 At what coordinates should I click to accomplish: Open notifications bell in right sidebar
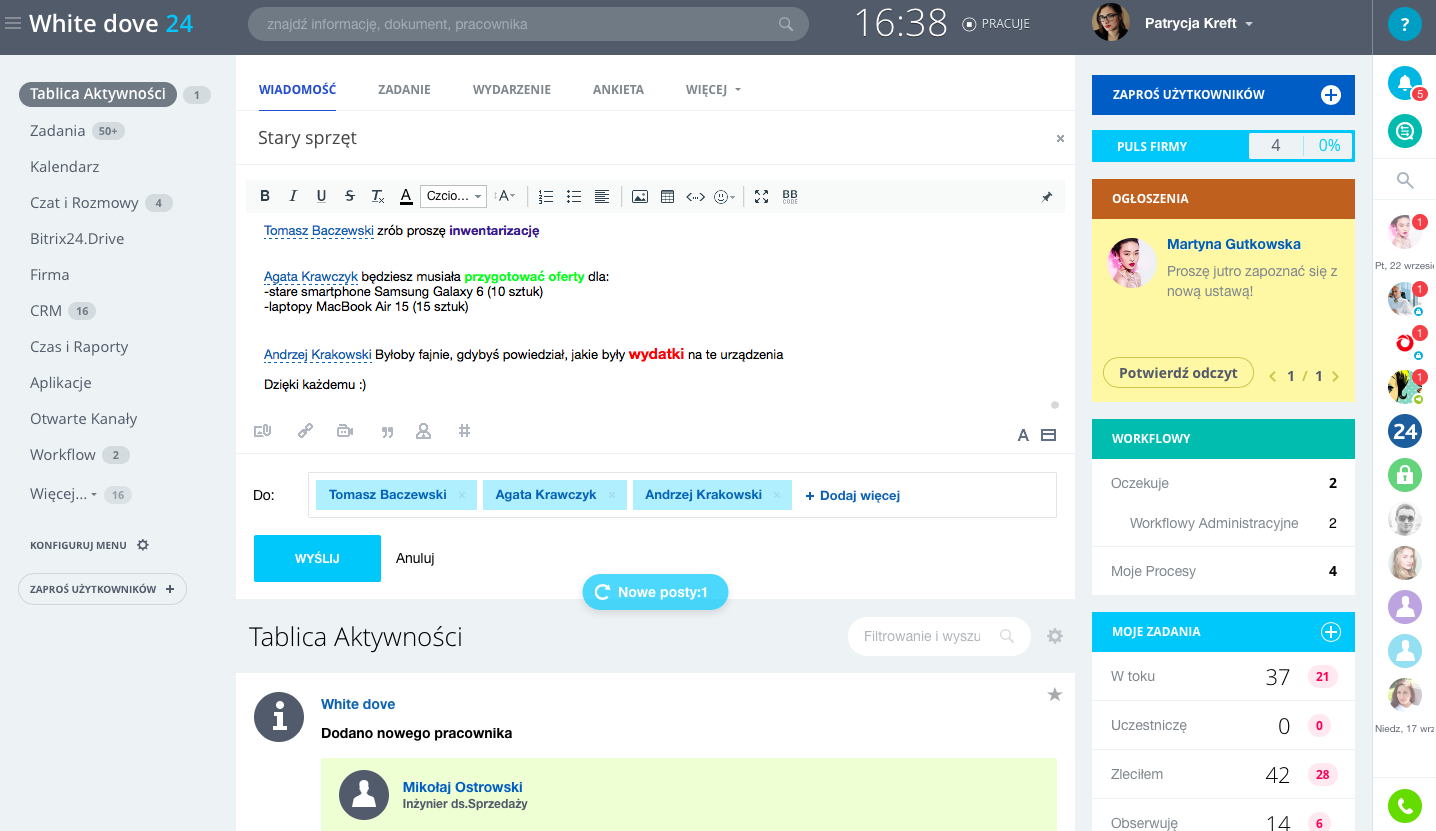pos(1404,83)
